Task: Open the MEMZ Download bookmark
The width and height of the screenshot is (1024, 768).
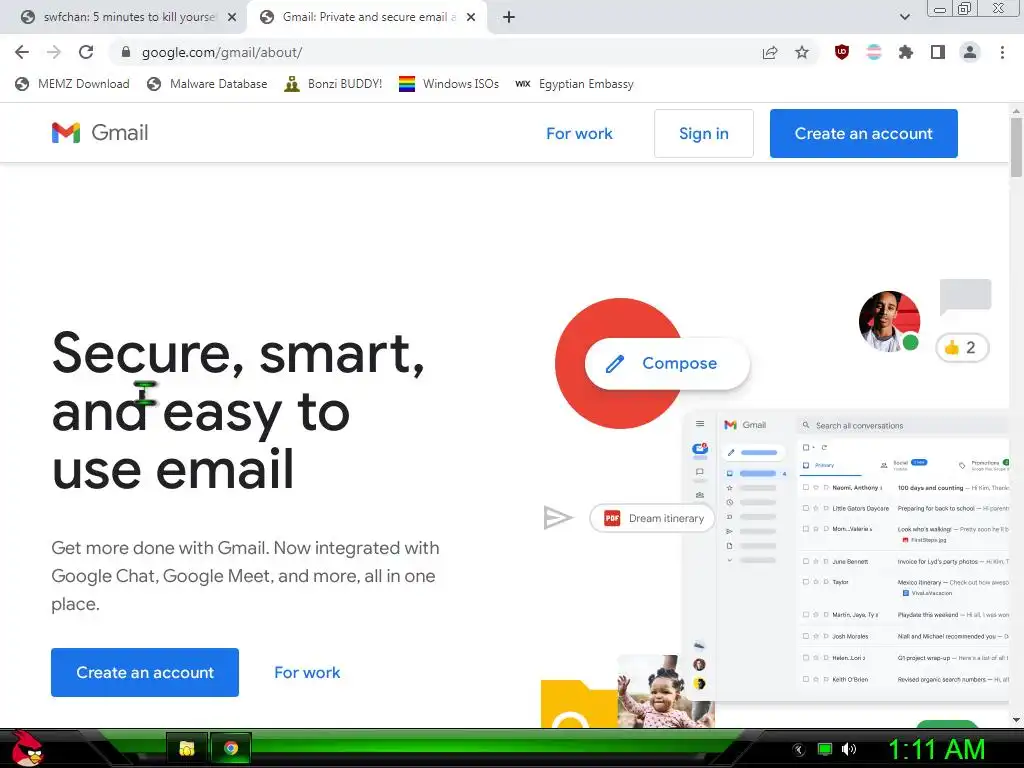Action: tap(72, 84)
